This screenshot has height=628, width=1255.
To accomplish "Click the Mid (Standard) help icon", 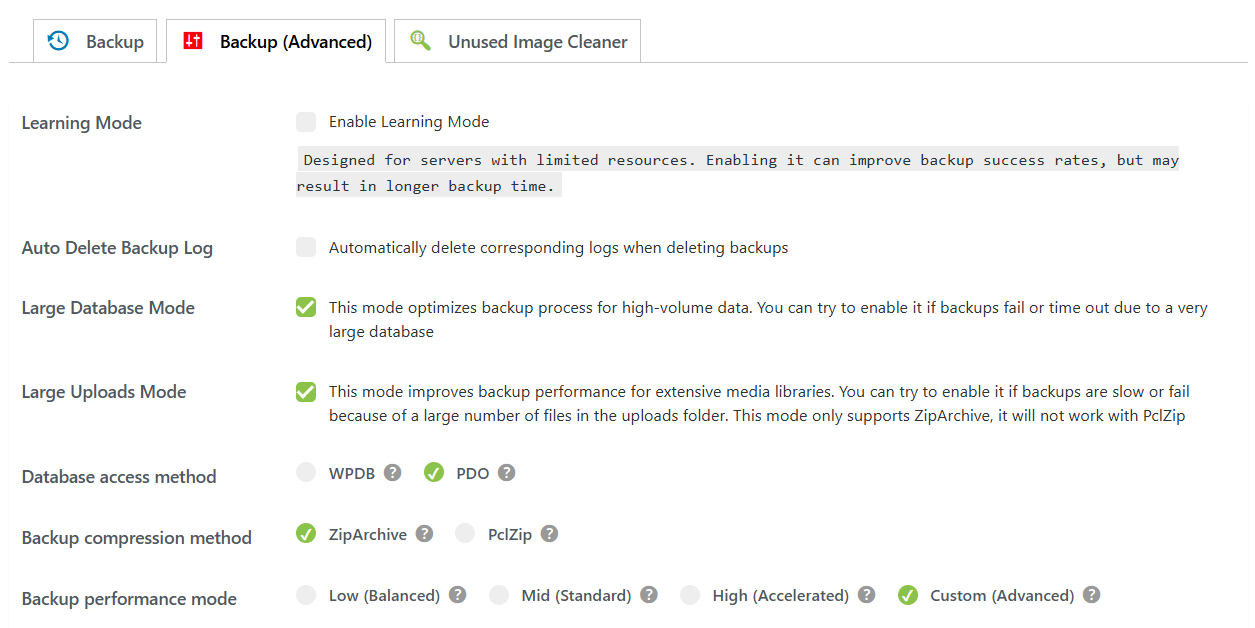I will click(x=649, y=595).
